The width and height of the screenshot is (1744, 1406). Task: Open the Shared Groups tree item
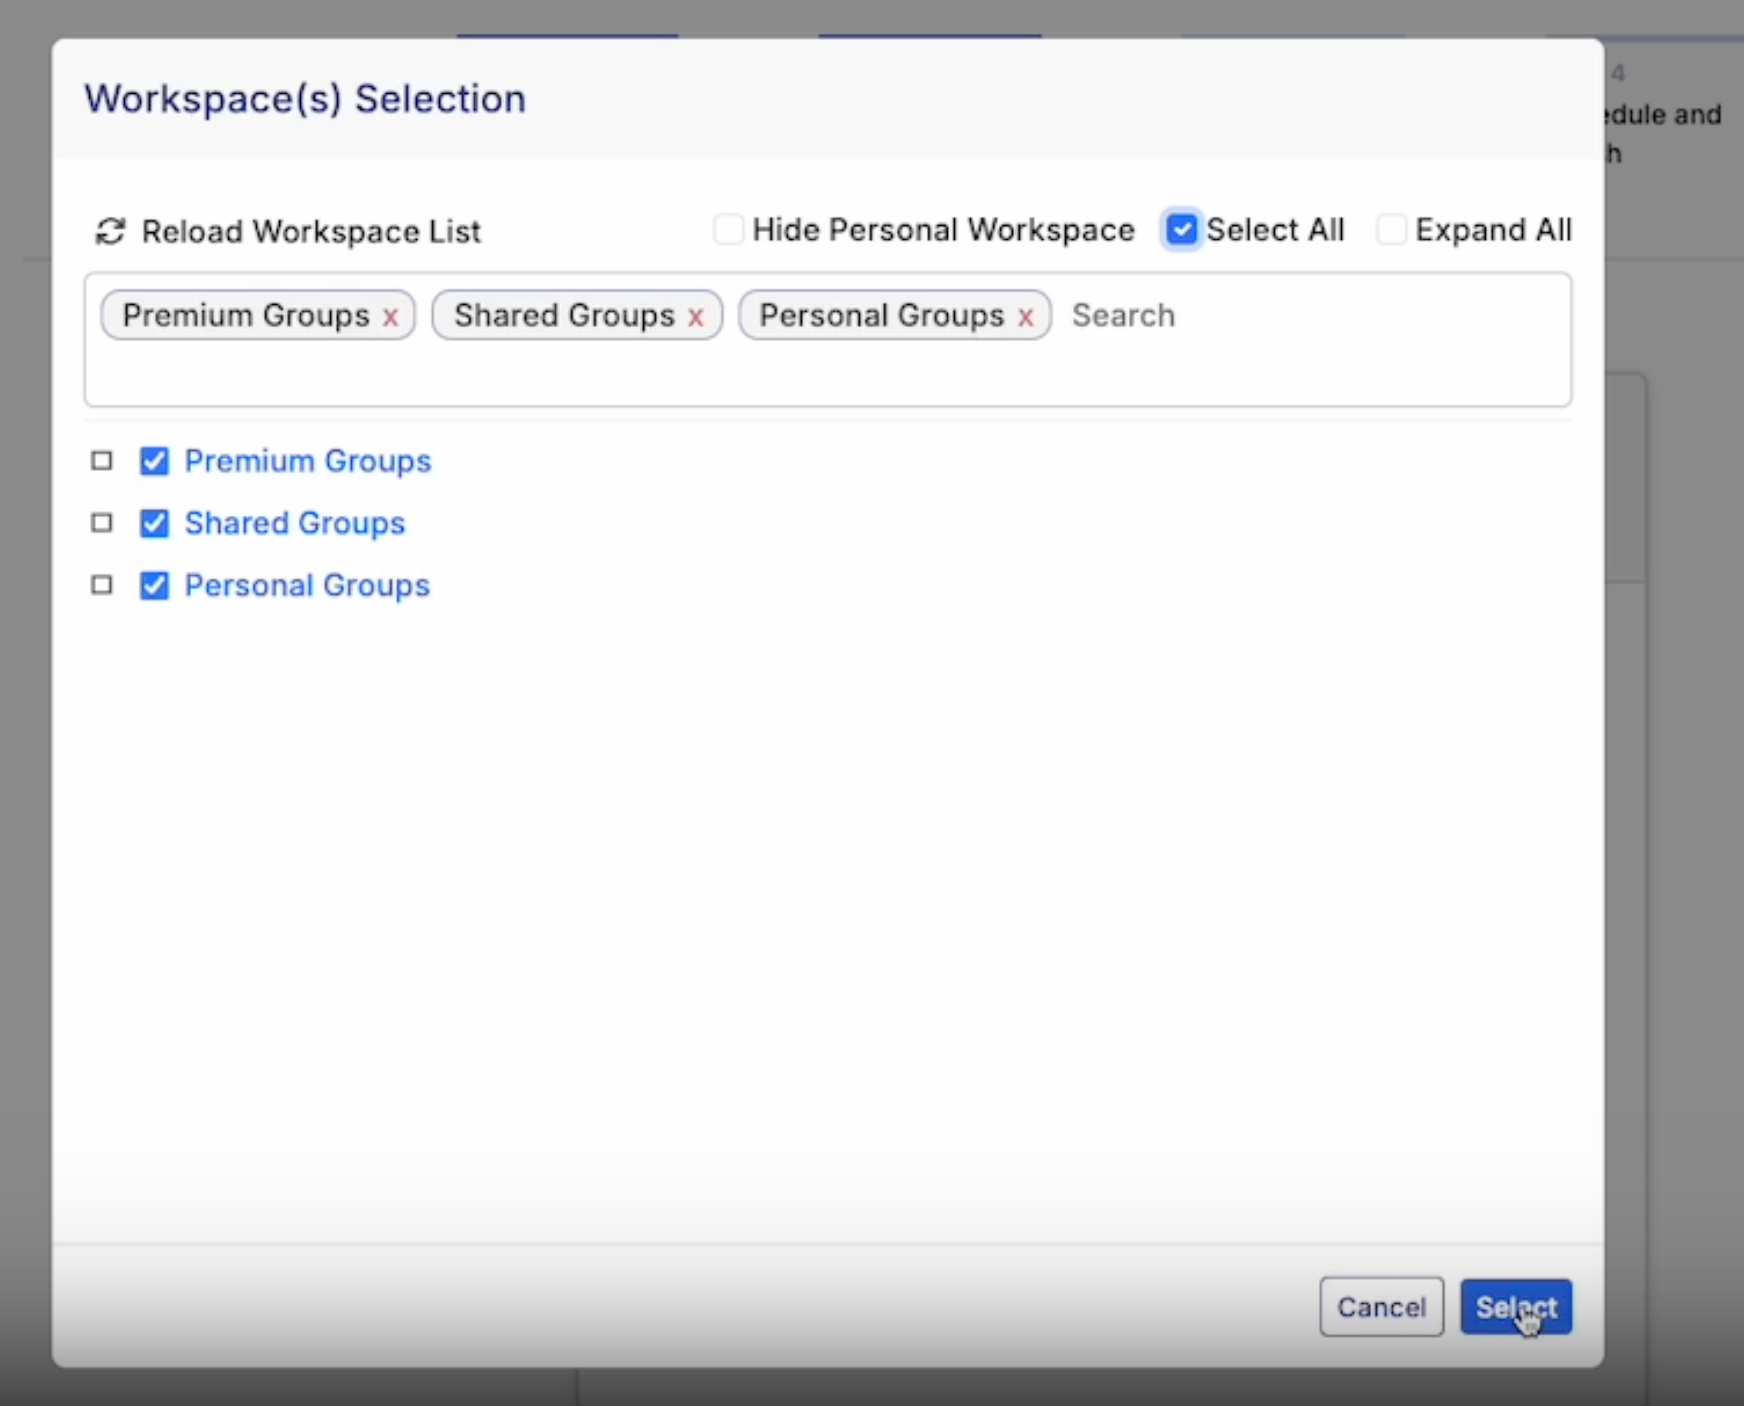tap(294, 523)
